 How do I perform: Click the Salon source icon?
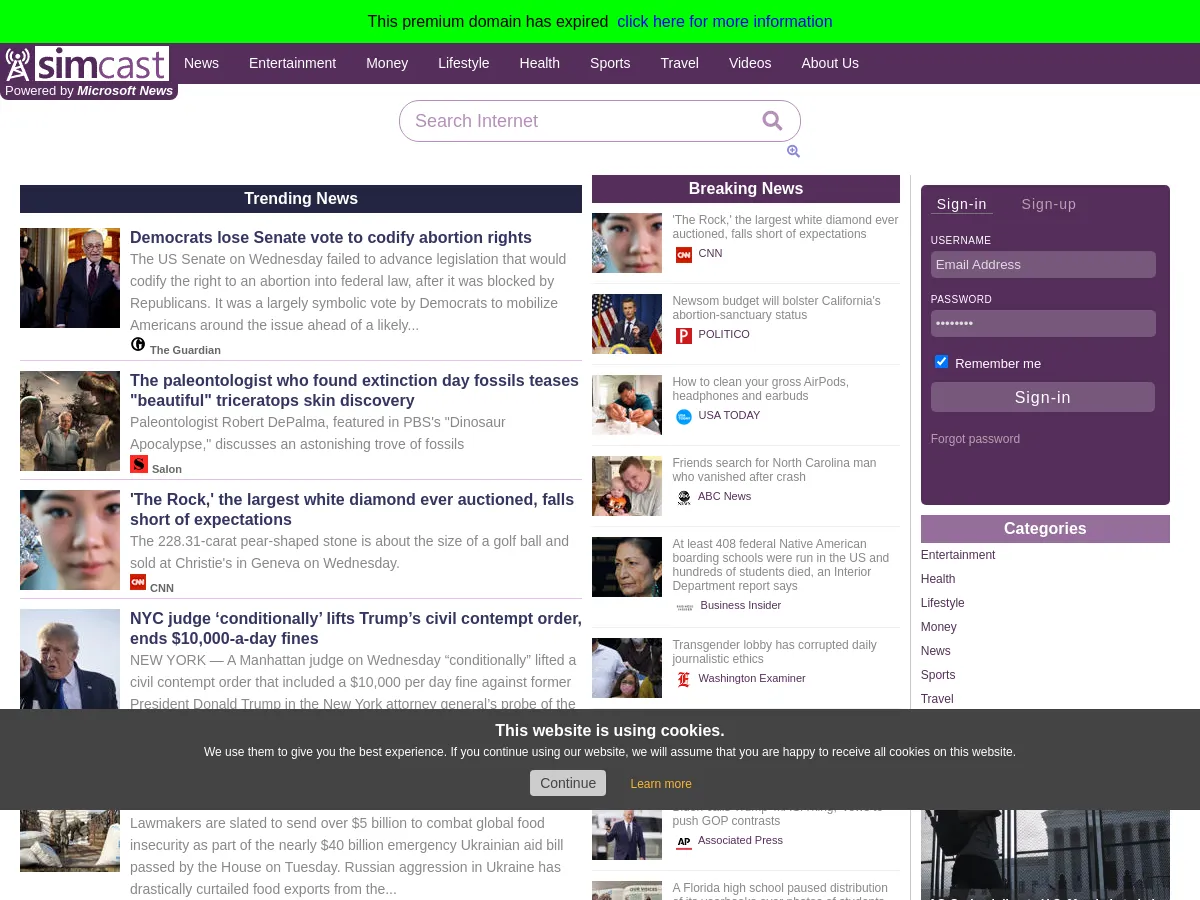click(139, 464)
